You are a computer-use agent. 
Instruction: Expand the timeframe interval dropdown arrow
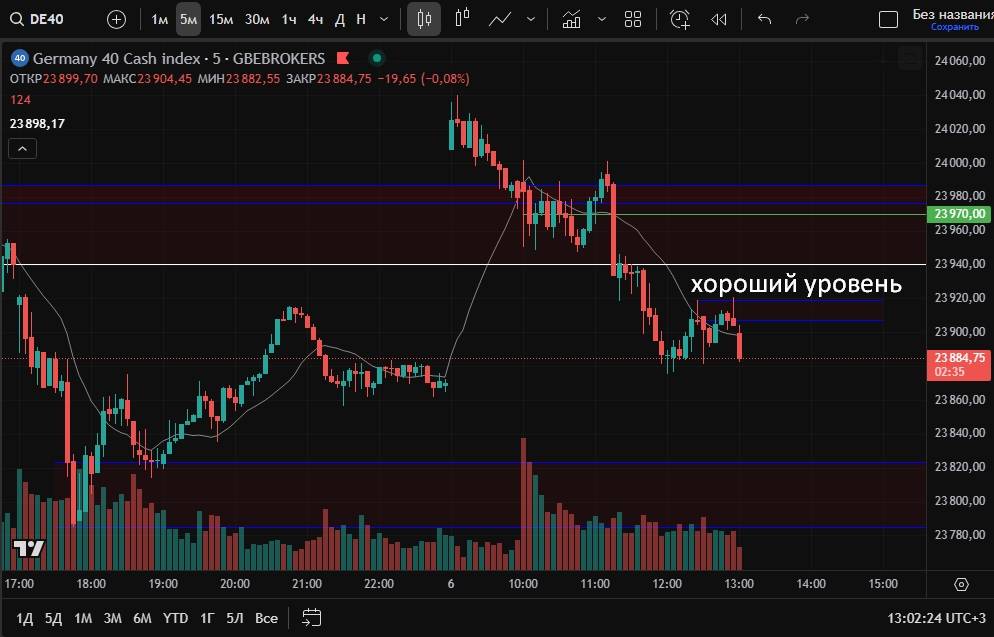384,19
